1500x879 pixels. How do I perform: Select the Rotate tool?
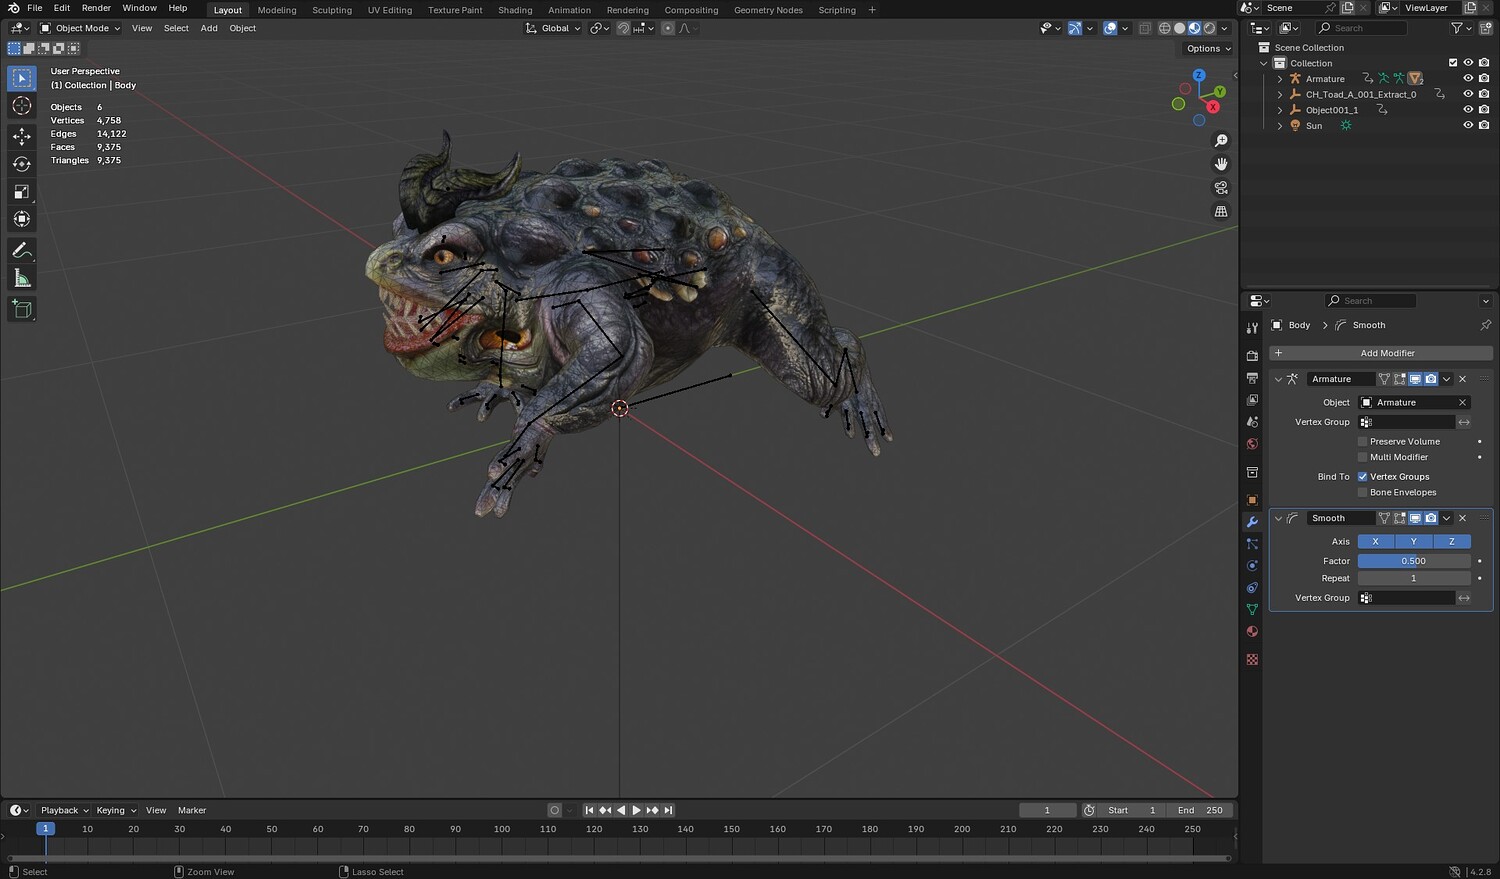pos(22,163)
